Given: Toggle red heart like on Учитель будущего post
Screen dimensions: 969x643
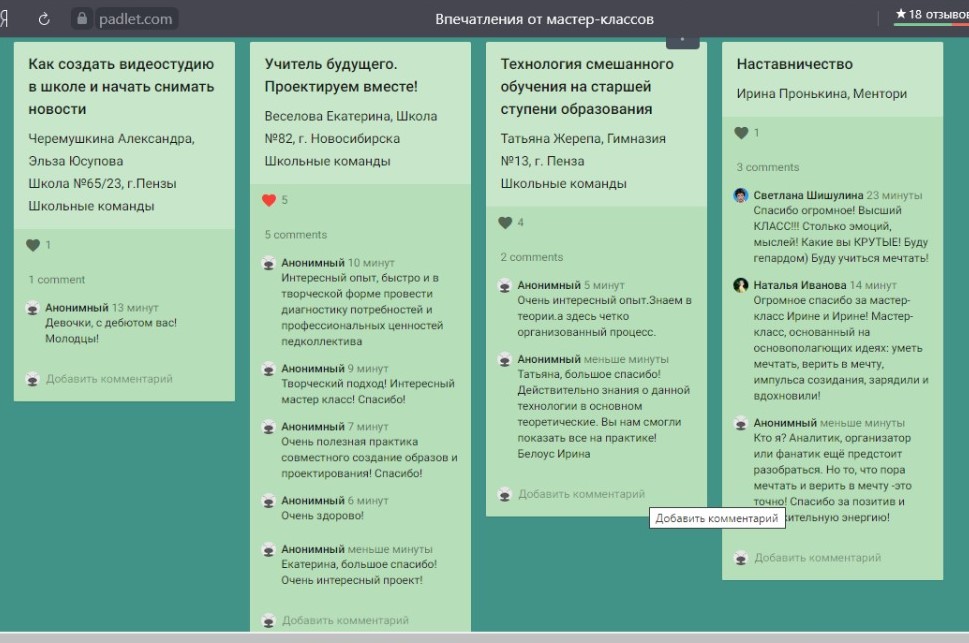Looking at the screenshot, I should pyautogui.click(x=269, y=200).
